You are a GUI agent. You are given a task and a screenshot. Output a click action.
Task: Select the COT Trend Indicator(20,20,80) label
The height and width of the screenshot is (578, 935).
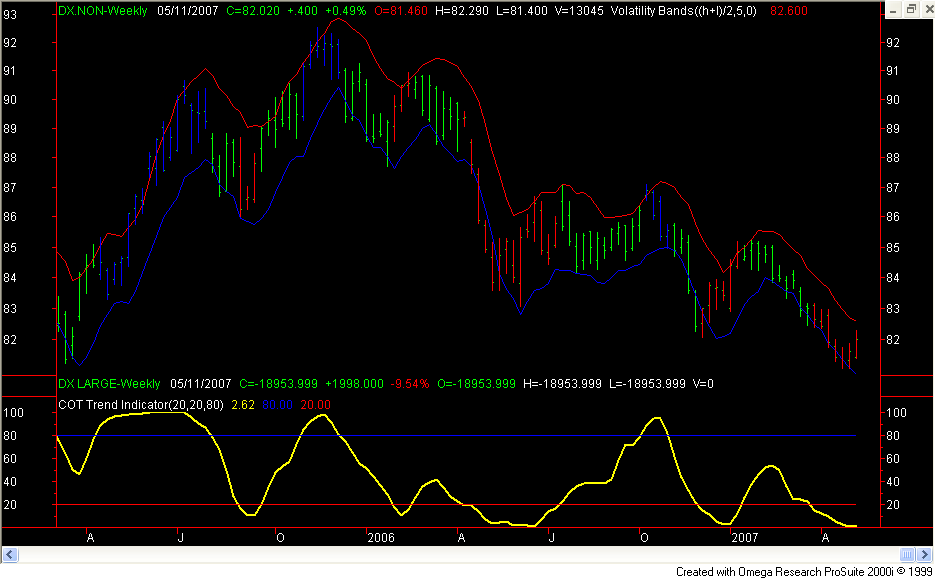click(141, 404)
